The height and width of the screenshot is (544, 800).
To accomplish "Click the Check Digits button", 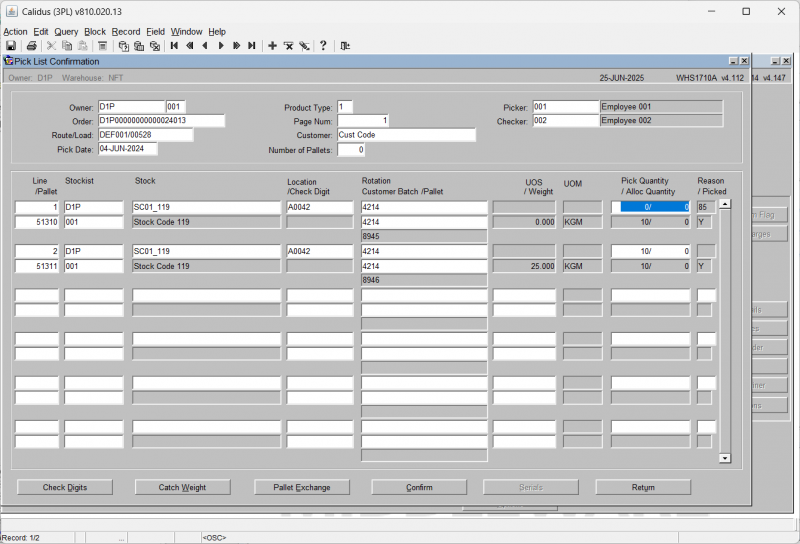I will 65,487.
